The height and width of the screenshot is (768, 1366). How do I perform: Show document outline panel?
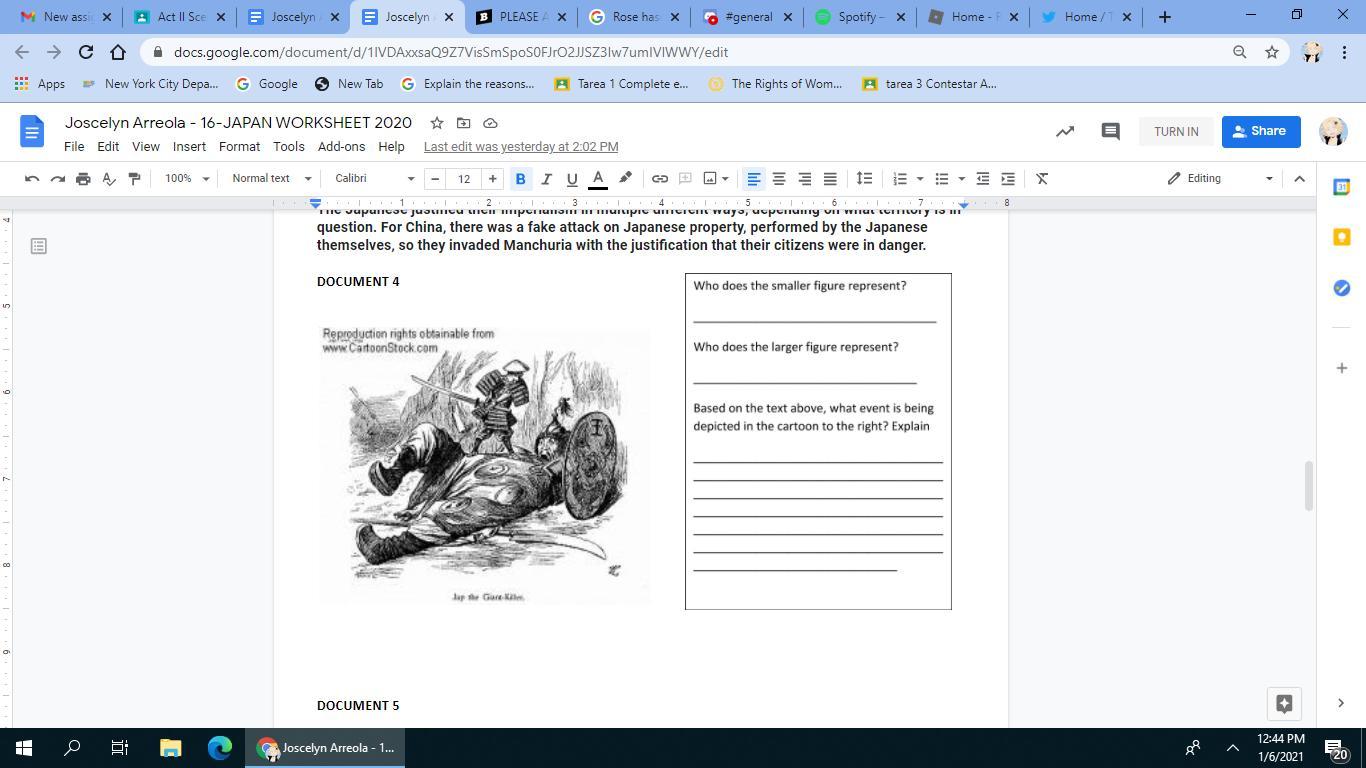pyautogui.click(x=39, y=246)
